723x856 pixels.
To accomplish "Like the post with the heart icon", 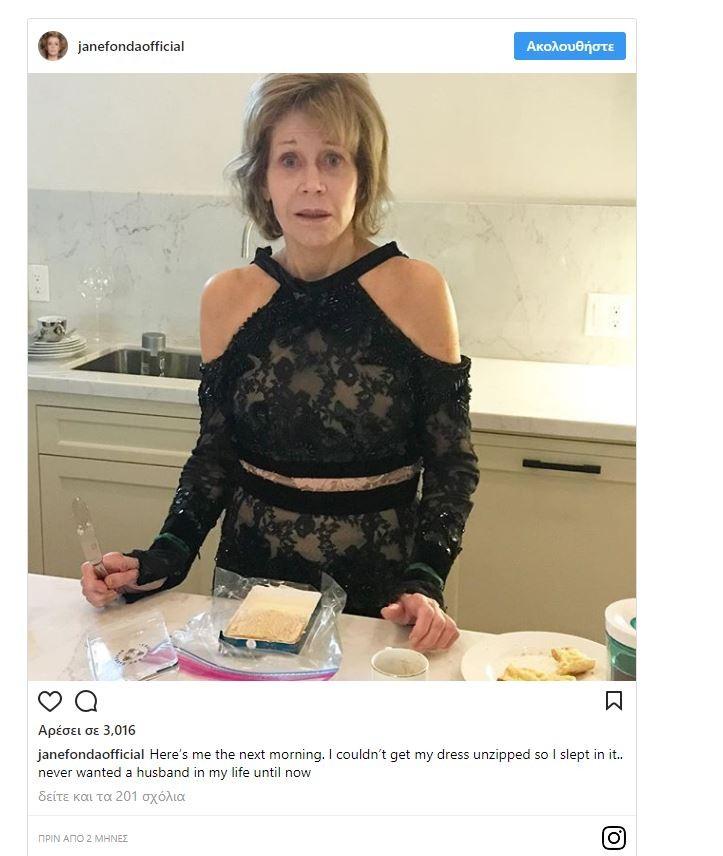I will 50,701.
